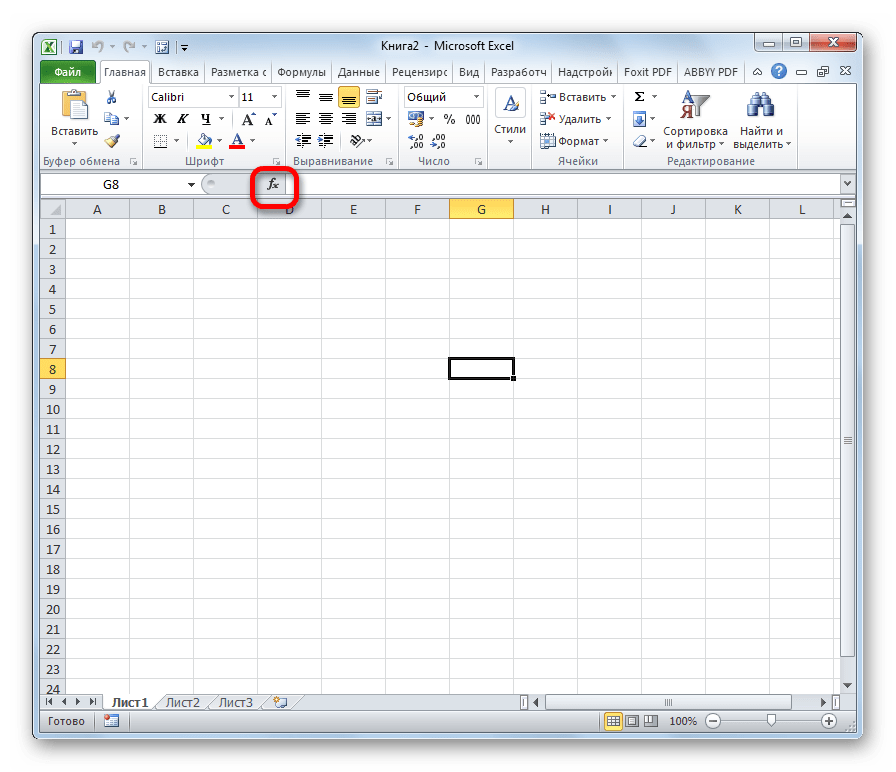Switch to Page Layout view
Image resolution: width=896 pixels, height=772 pixels.
(632, 721)
